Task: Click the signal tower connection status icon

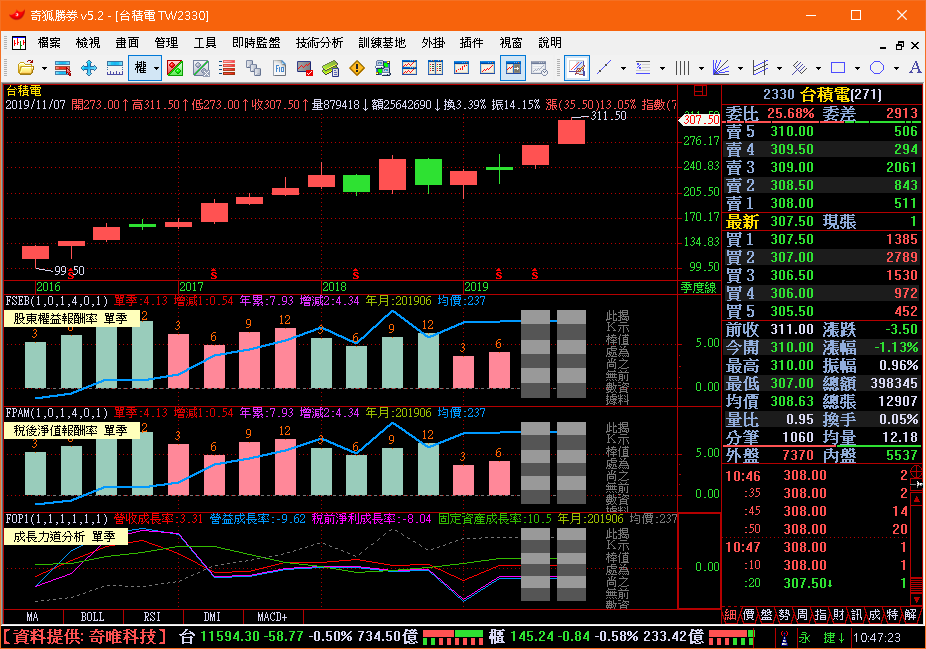Action: [784, 638]
